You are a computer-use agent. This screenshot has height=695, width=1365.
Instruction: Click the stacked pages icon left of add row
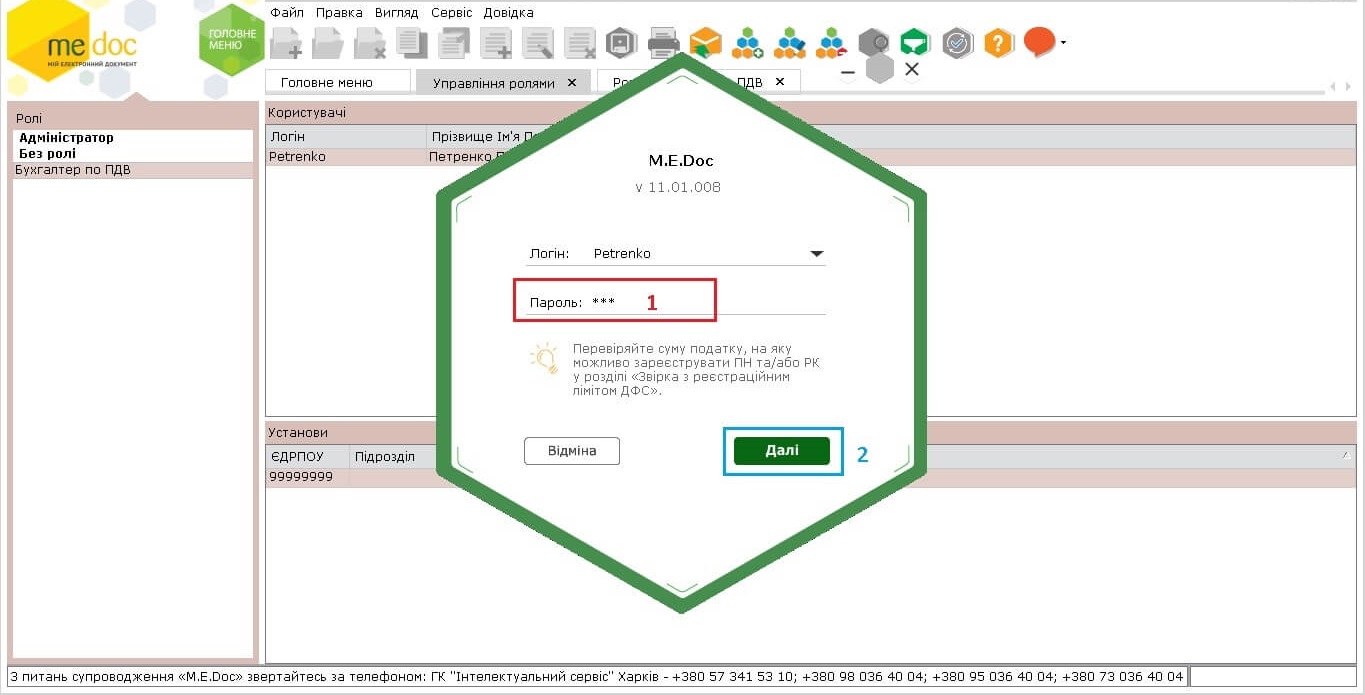453,43
